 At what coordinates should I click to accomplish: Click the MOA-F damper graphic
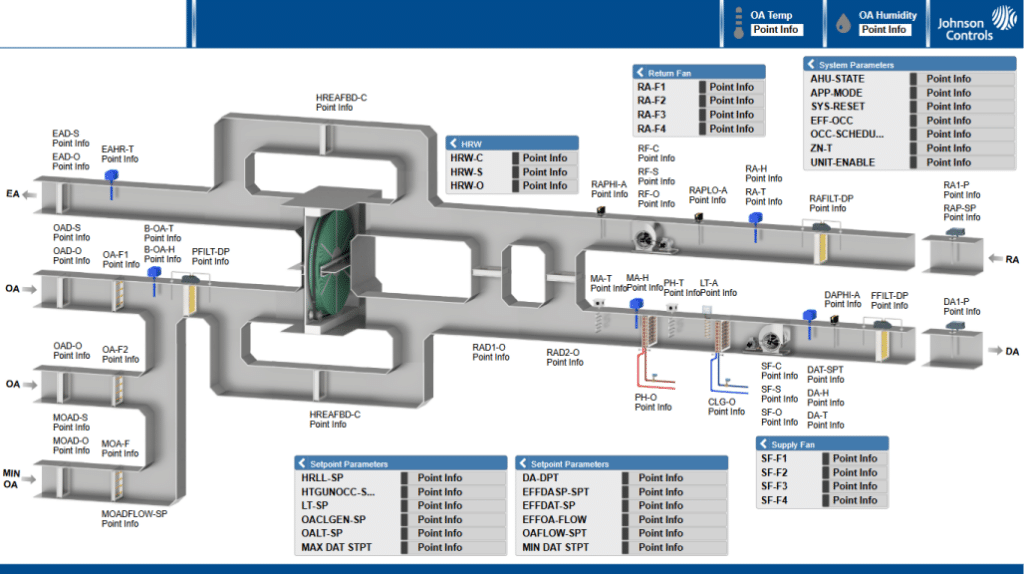click(120, 484)
